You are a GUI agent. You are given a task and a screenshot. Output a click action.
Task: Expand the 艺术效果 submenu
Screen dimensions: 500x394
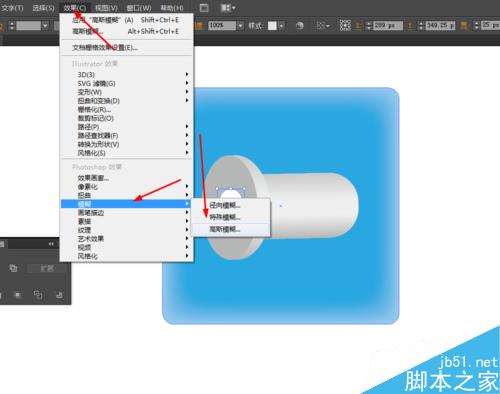pyautogui.click(x=126, y=238)
